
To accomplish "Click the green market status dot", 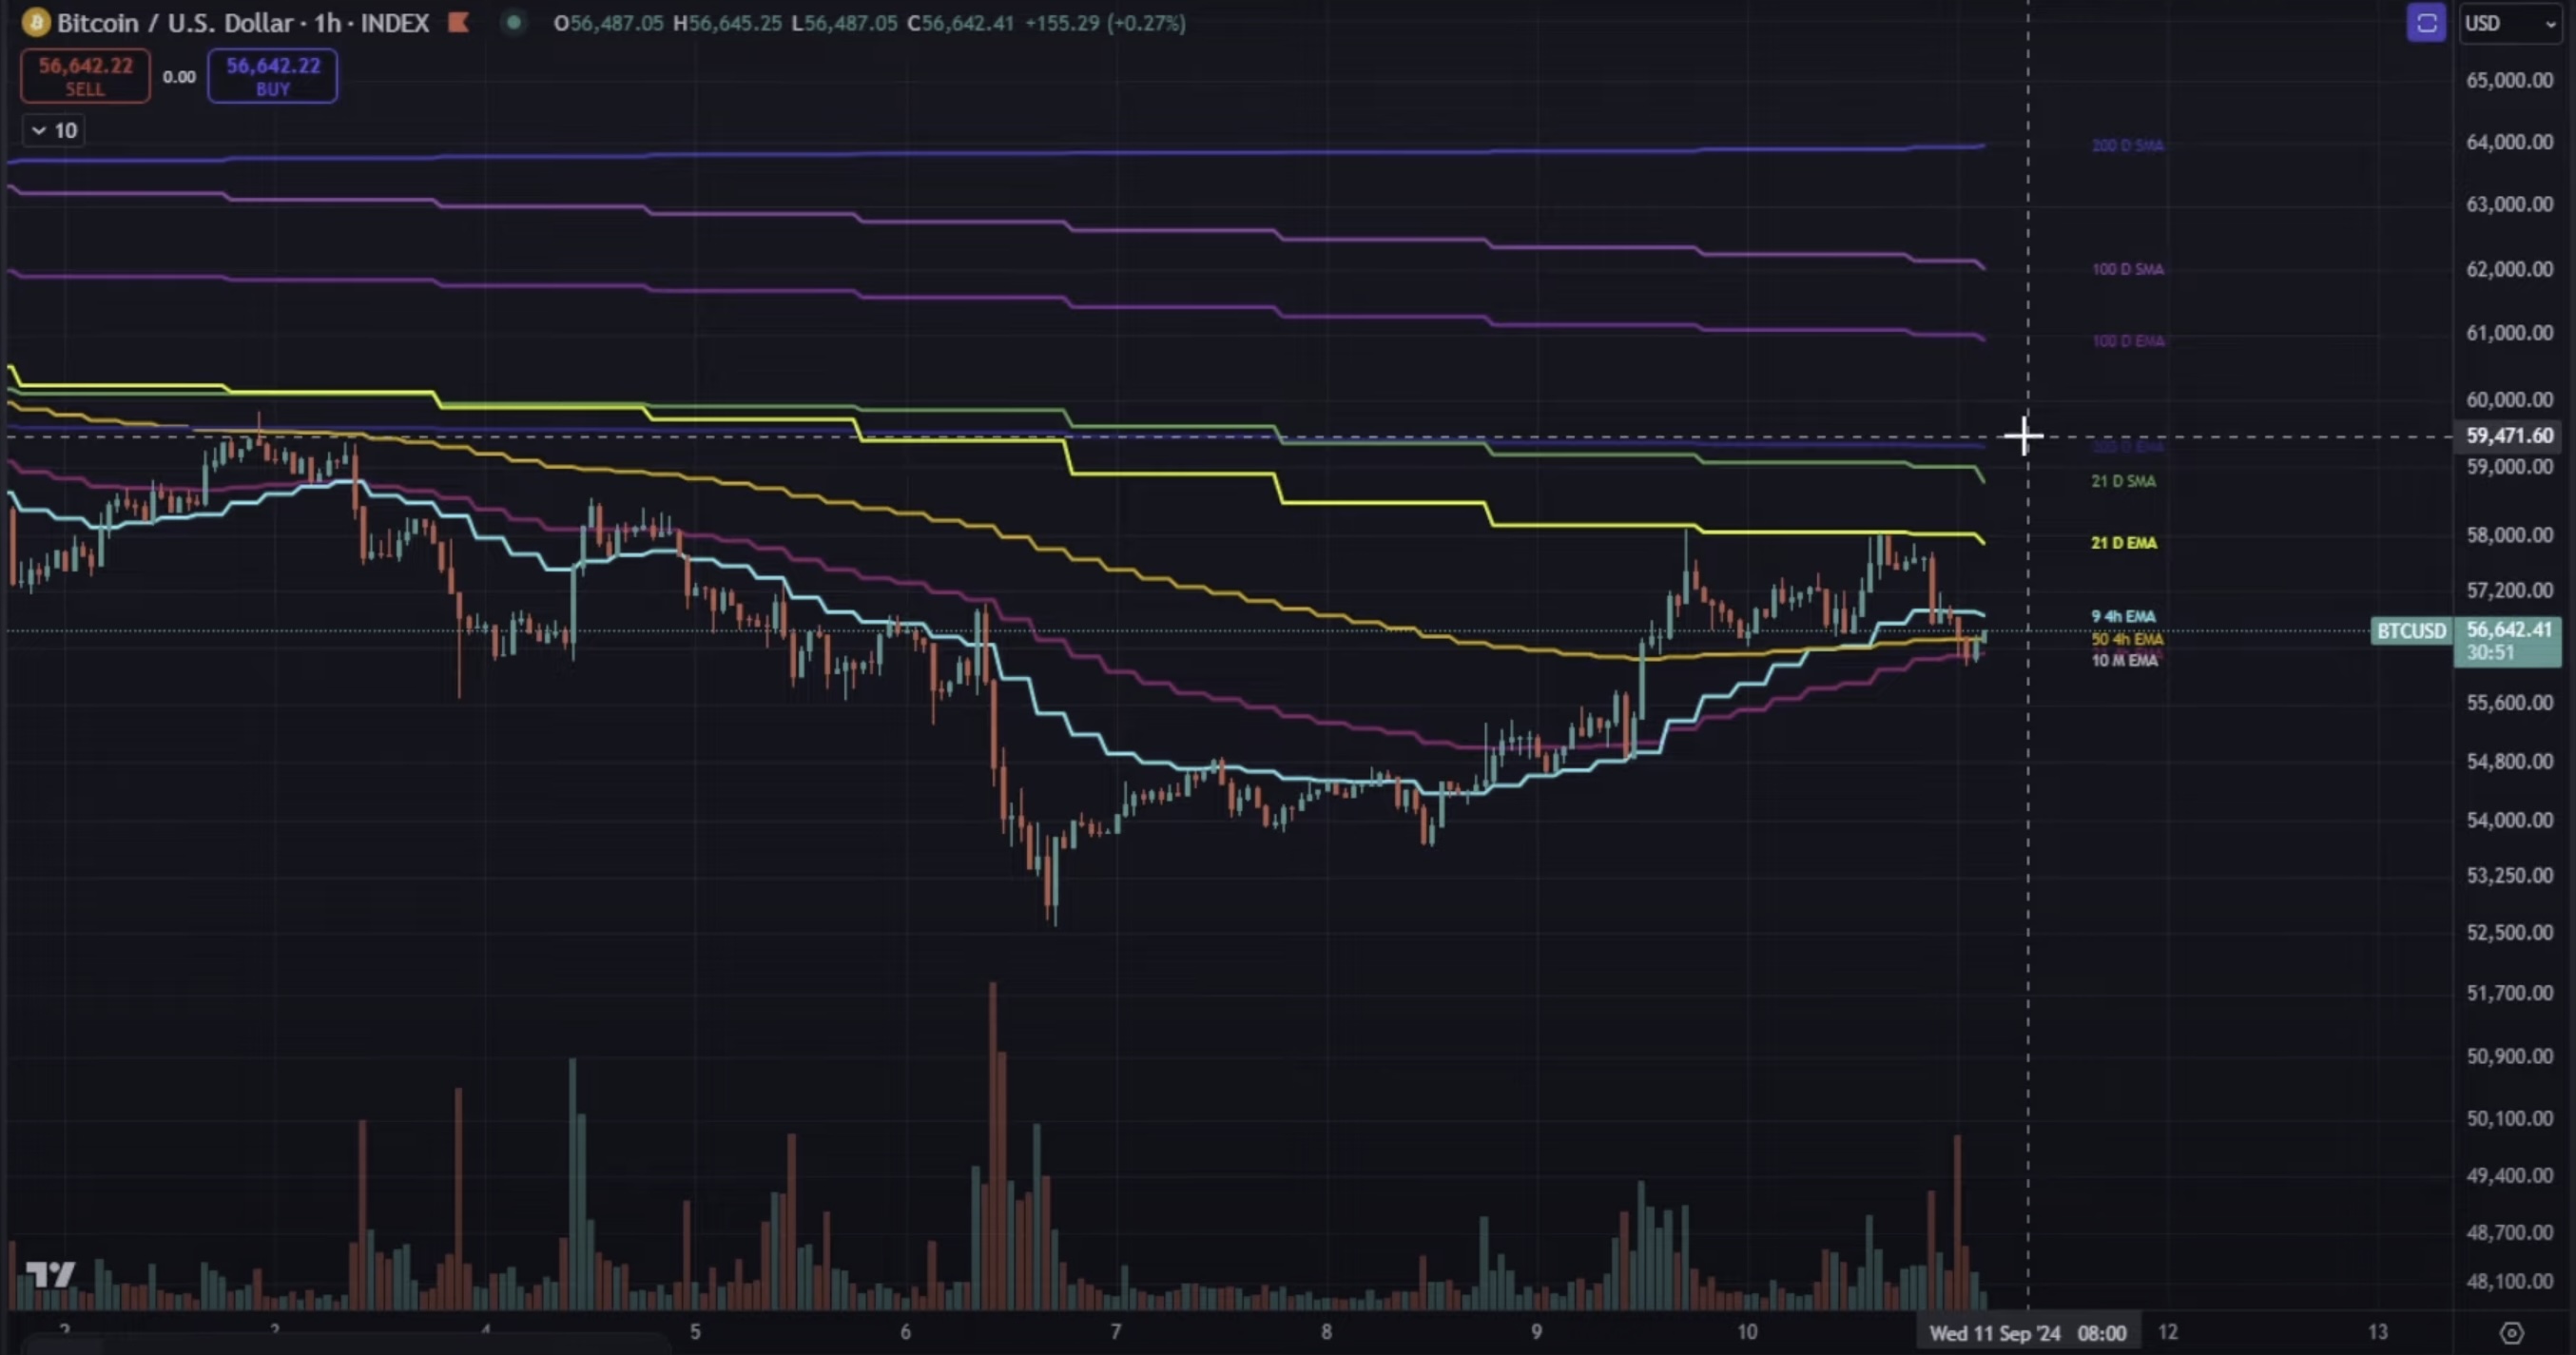I will coord(513,22).
